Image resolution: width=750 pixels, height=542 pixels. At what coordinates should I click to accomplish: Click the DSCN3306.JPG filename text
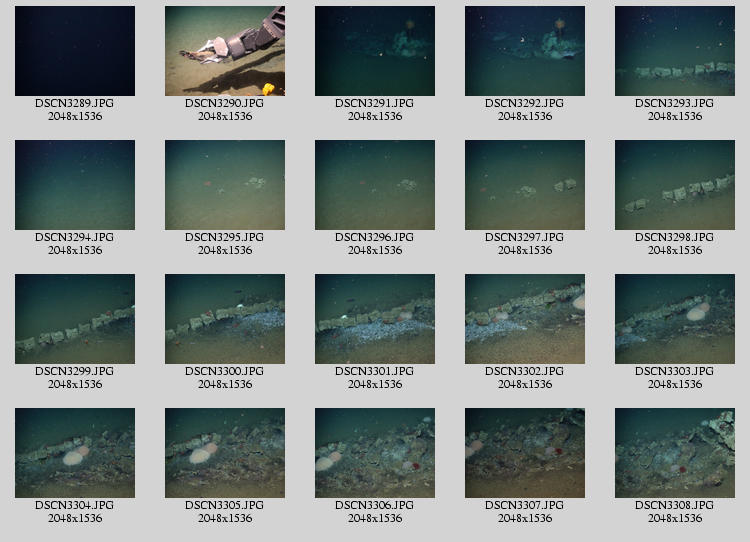coord(375,505)
